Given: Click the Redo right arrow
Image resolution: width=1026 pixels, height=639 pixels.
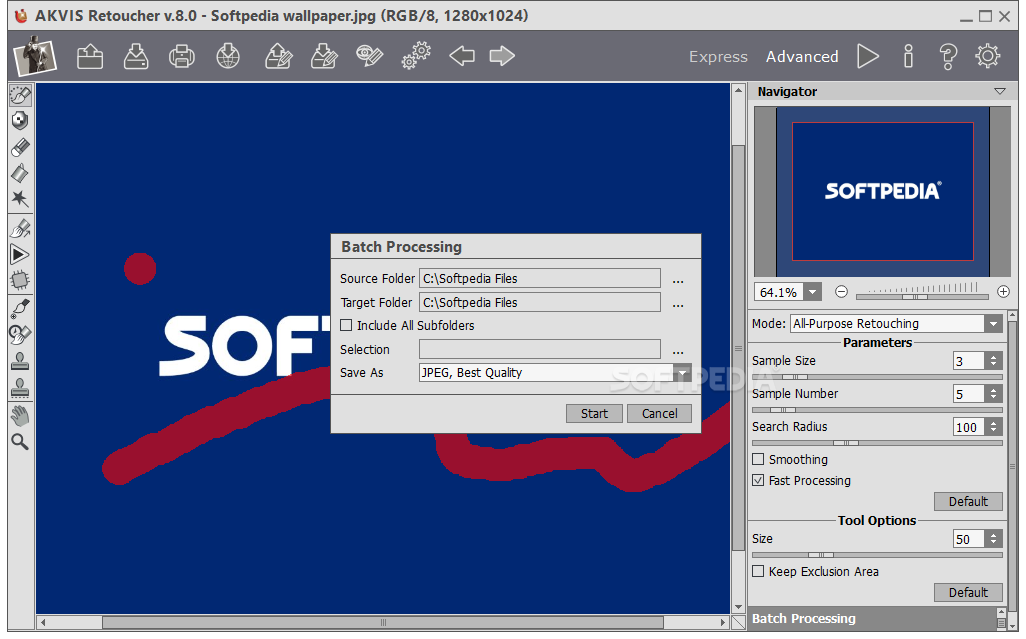Looking at the screenshot, I should [502, 56].
